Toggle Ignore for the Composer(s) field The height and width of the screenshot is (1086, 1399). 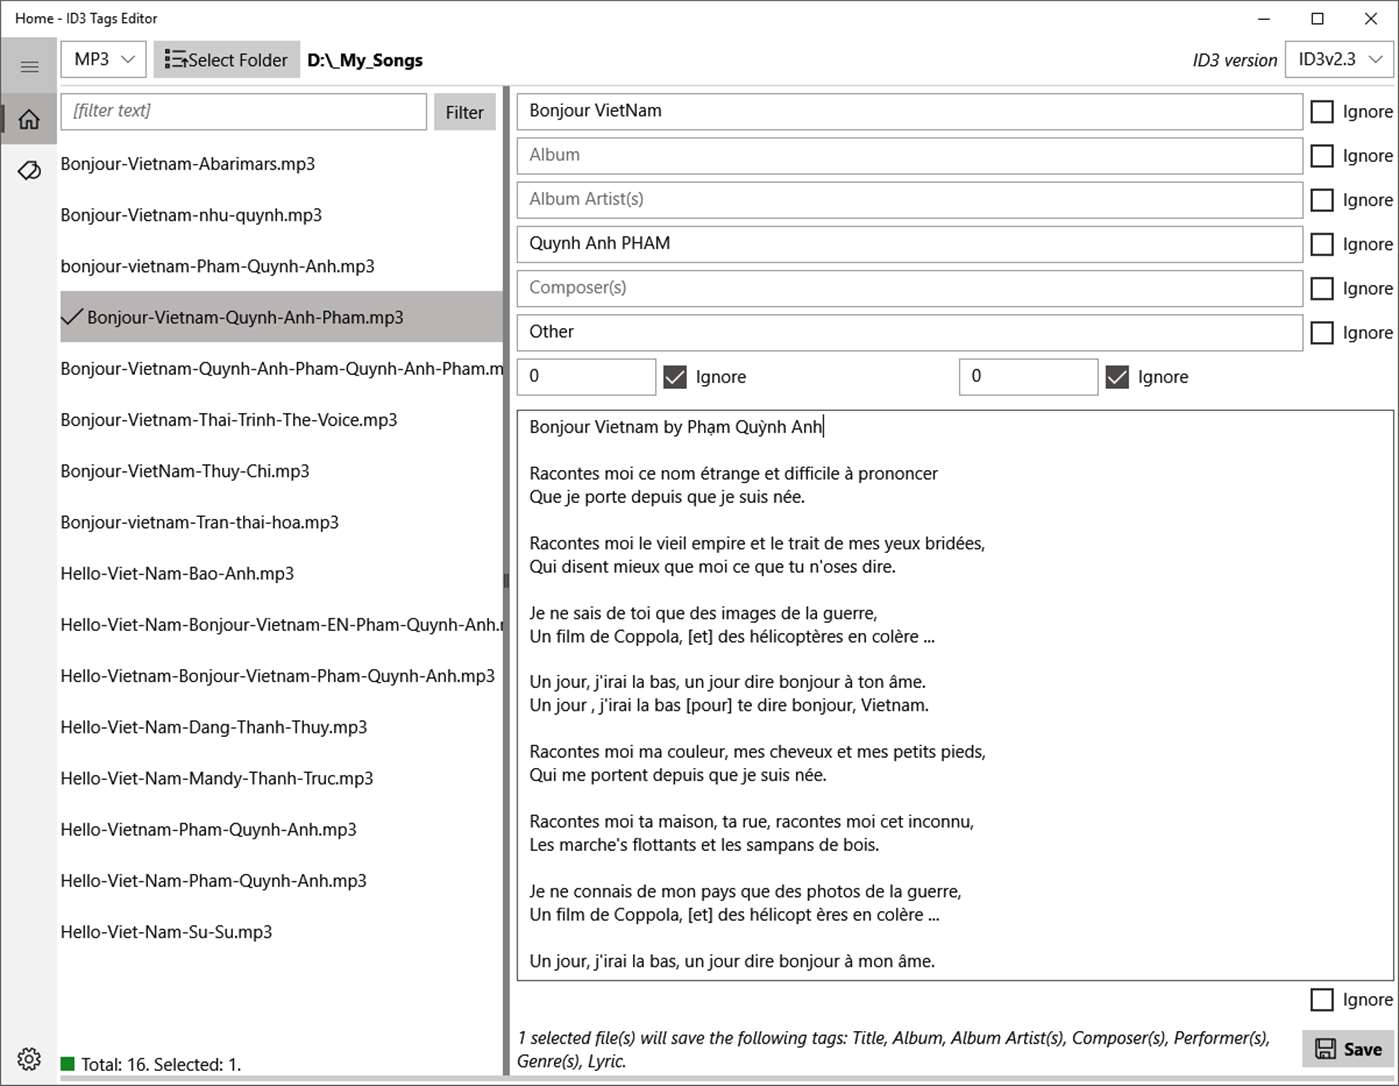(1322, 288)
